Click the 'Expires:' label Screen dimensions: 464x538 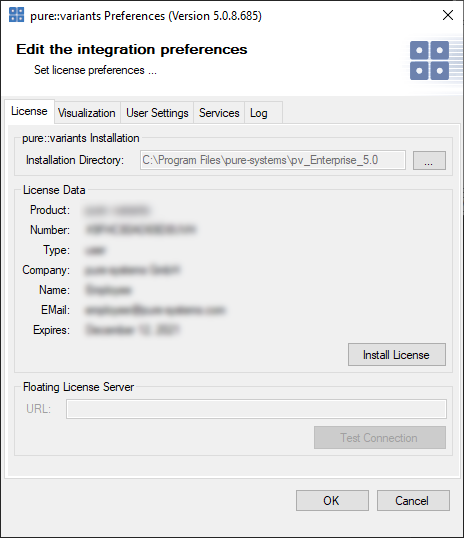(x=51, y=330)
